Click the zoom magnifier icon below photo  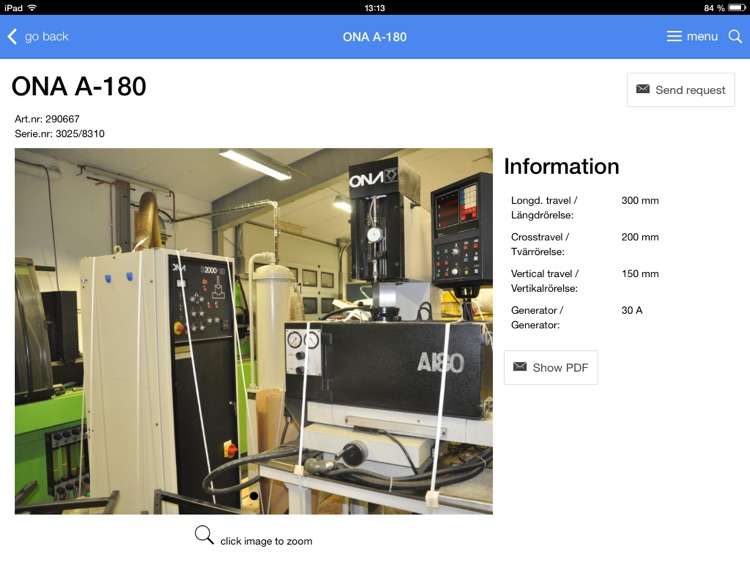(204, 535)
